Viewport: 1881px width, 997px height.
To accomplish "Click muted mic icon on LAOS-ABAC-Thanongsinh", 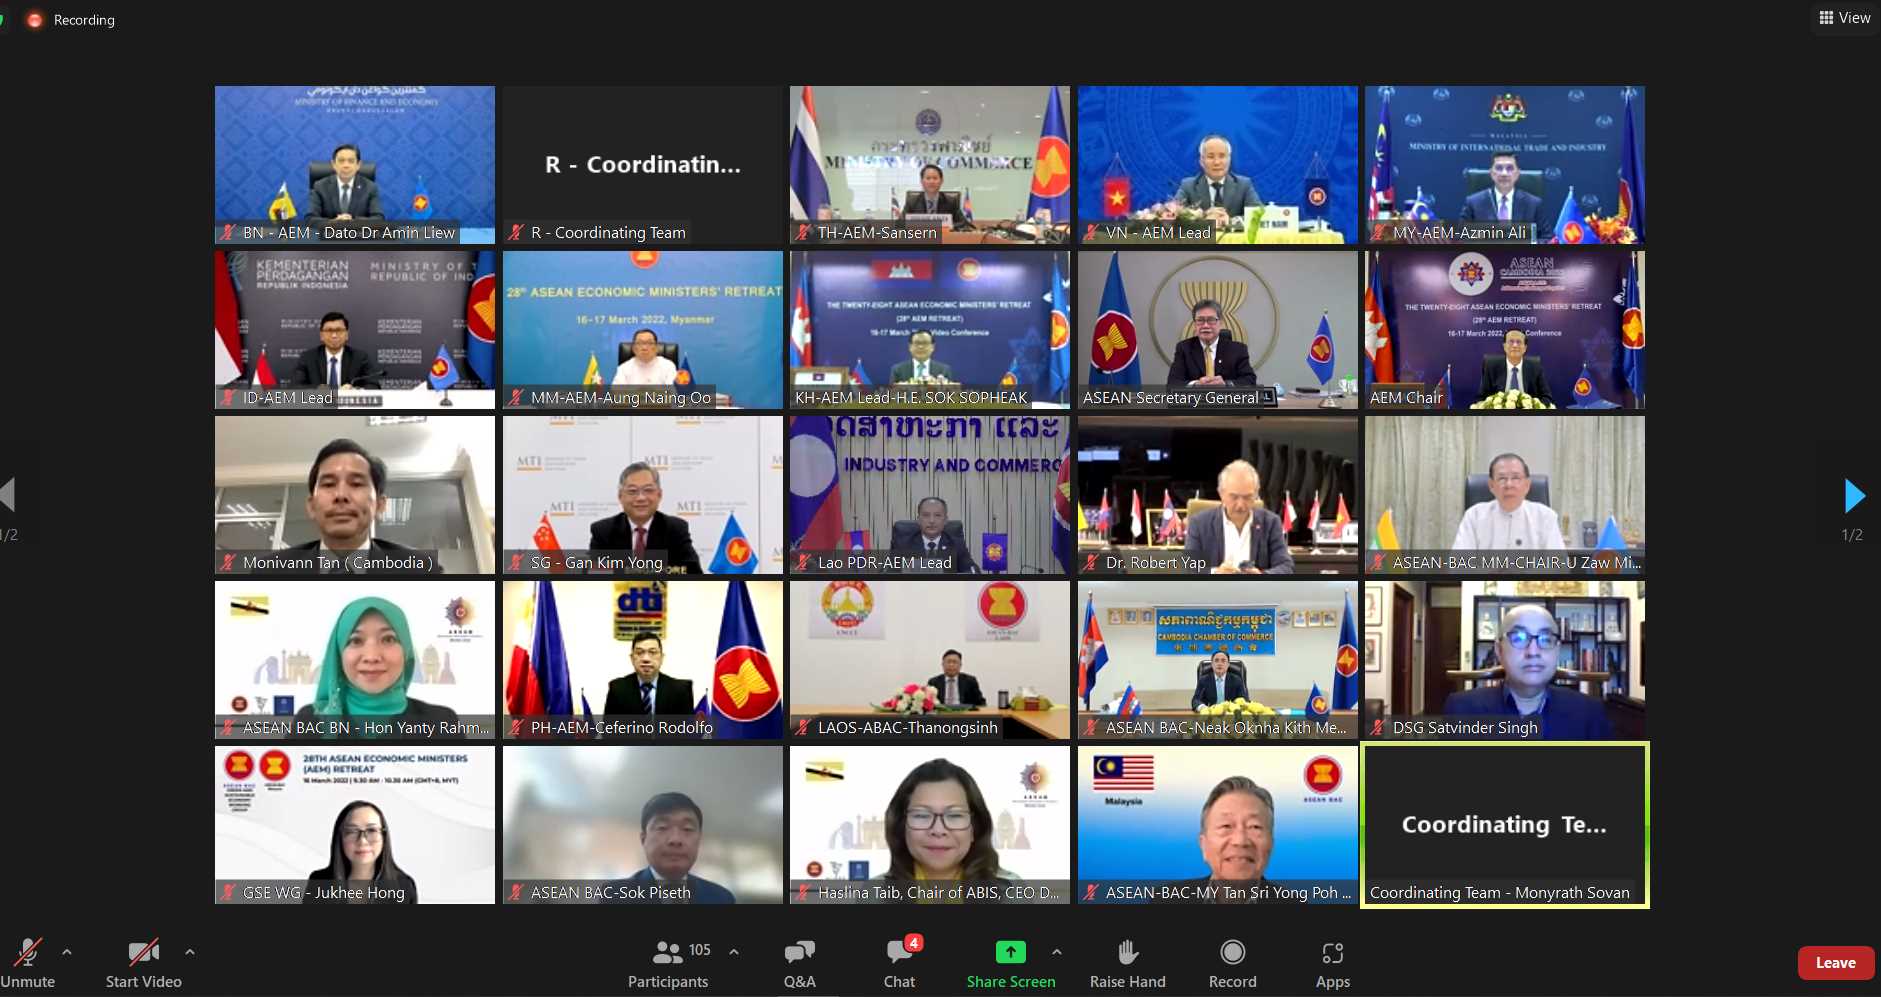I will click(803, 728).
